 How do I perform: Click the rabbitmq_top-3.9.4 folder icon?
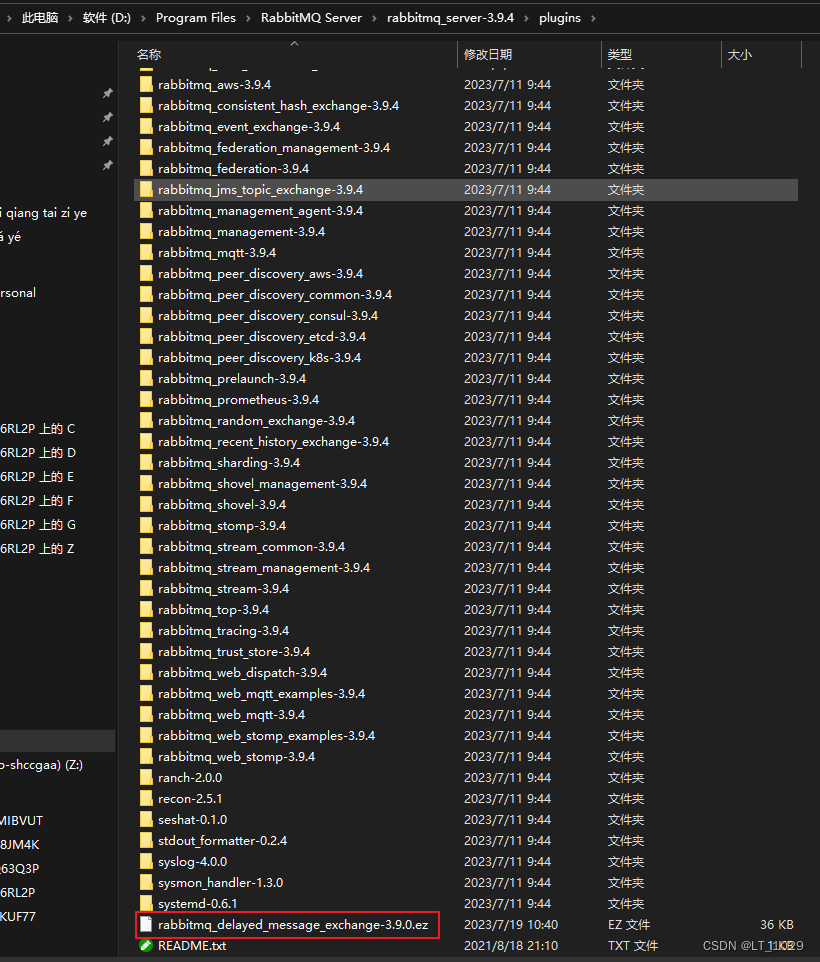point(146,610)
